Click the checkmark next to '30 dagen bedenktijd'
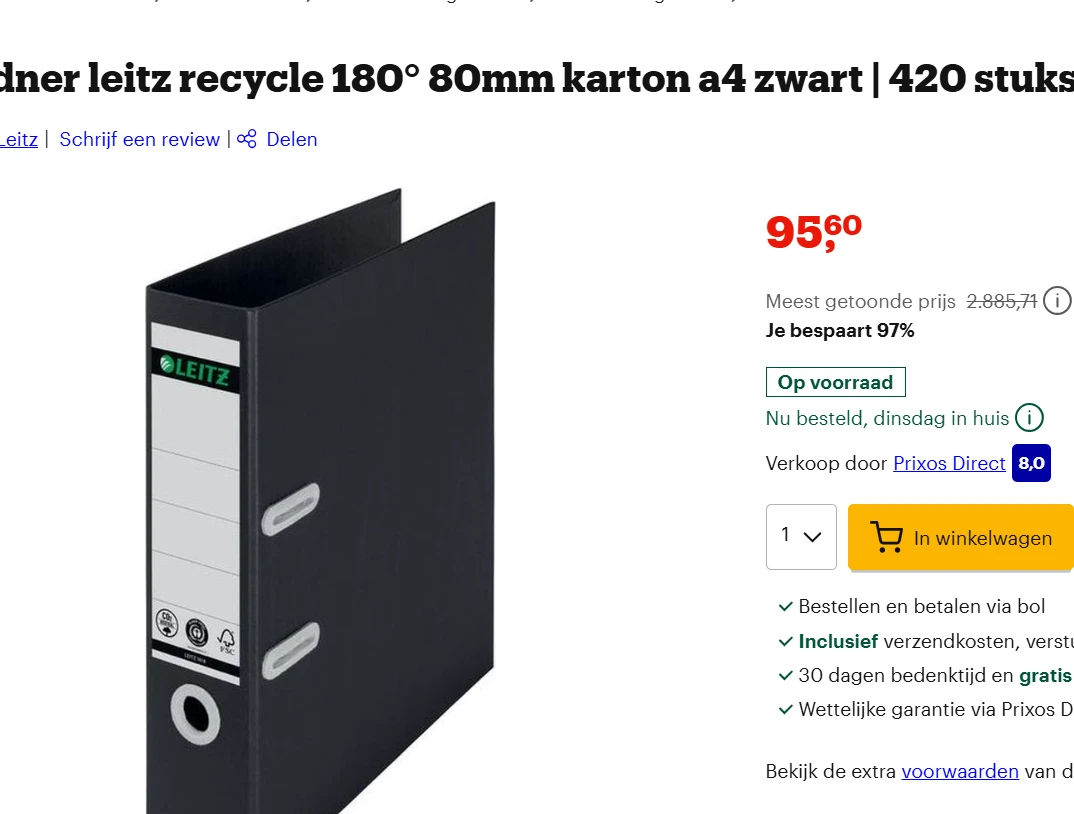The height and width of the screenshot is (814, 1074). 784,675
